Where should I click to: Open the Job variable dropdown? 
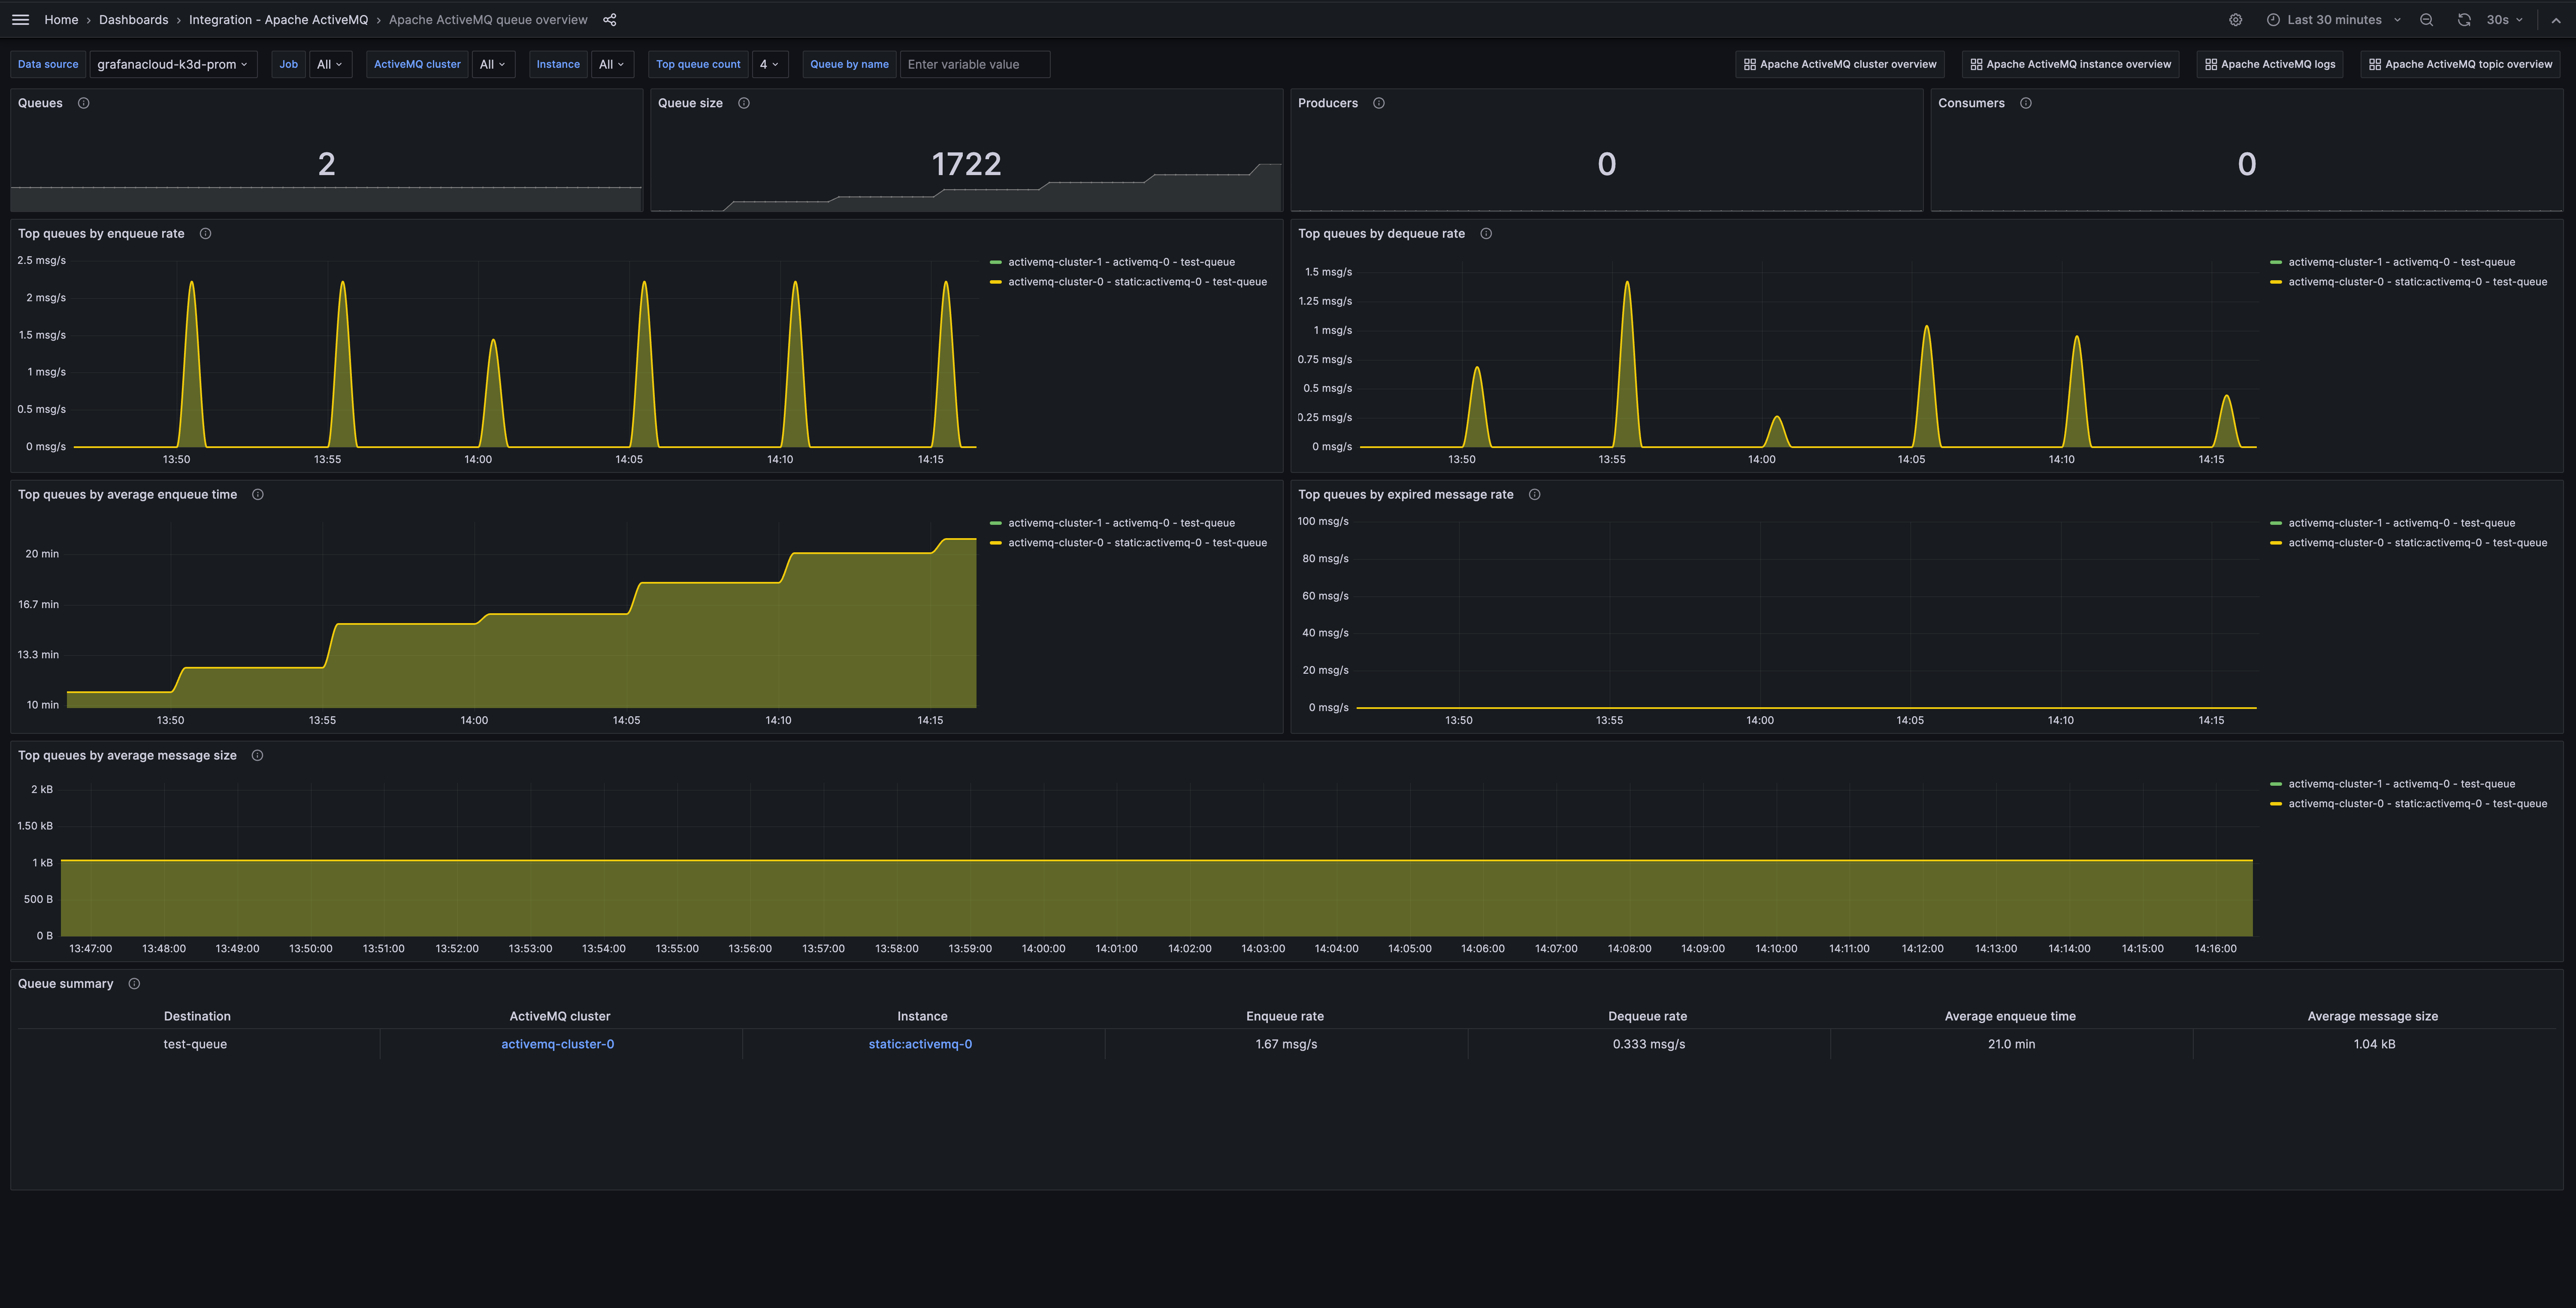[x=330, y=64]
